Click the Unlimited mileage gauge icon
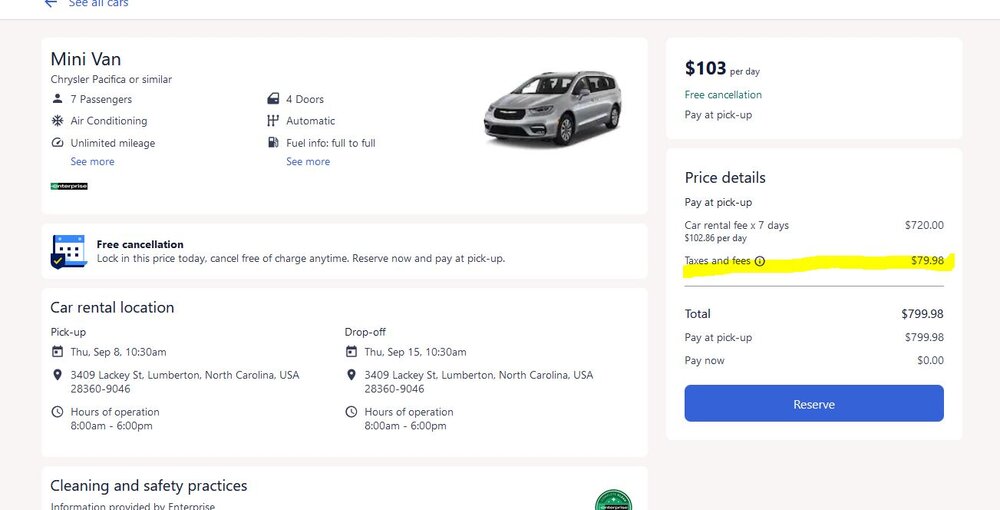 pyautogui.click(x=57, y=143)
